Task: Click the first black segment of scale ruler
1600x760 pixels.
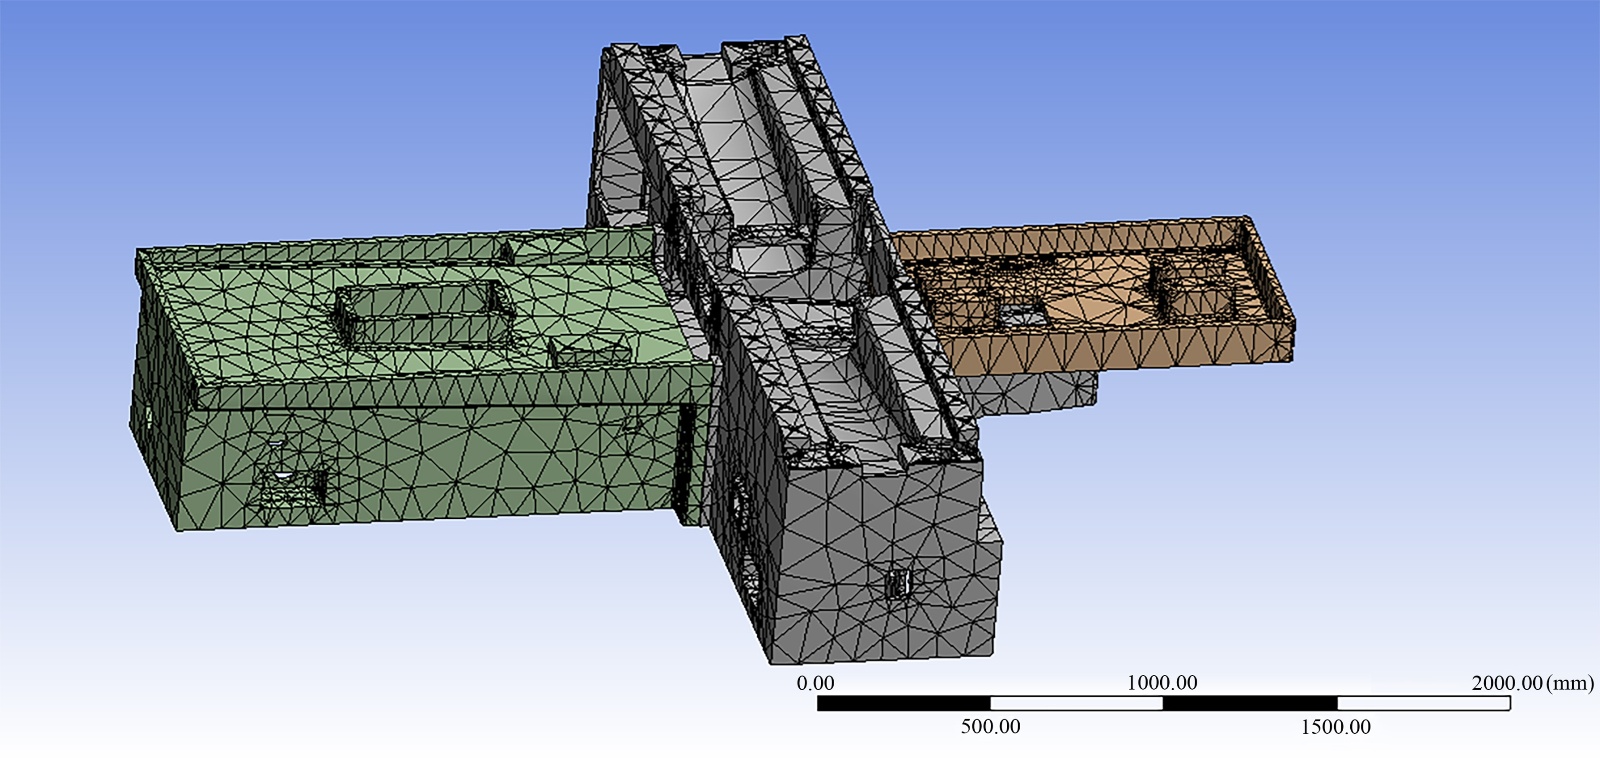Action: [903, 703]
